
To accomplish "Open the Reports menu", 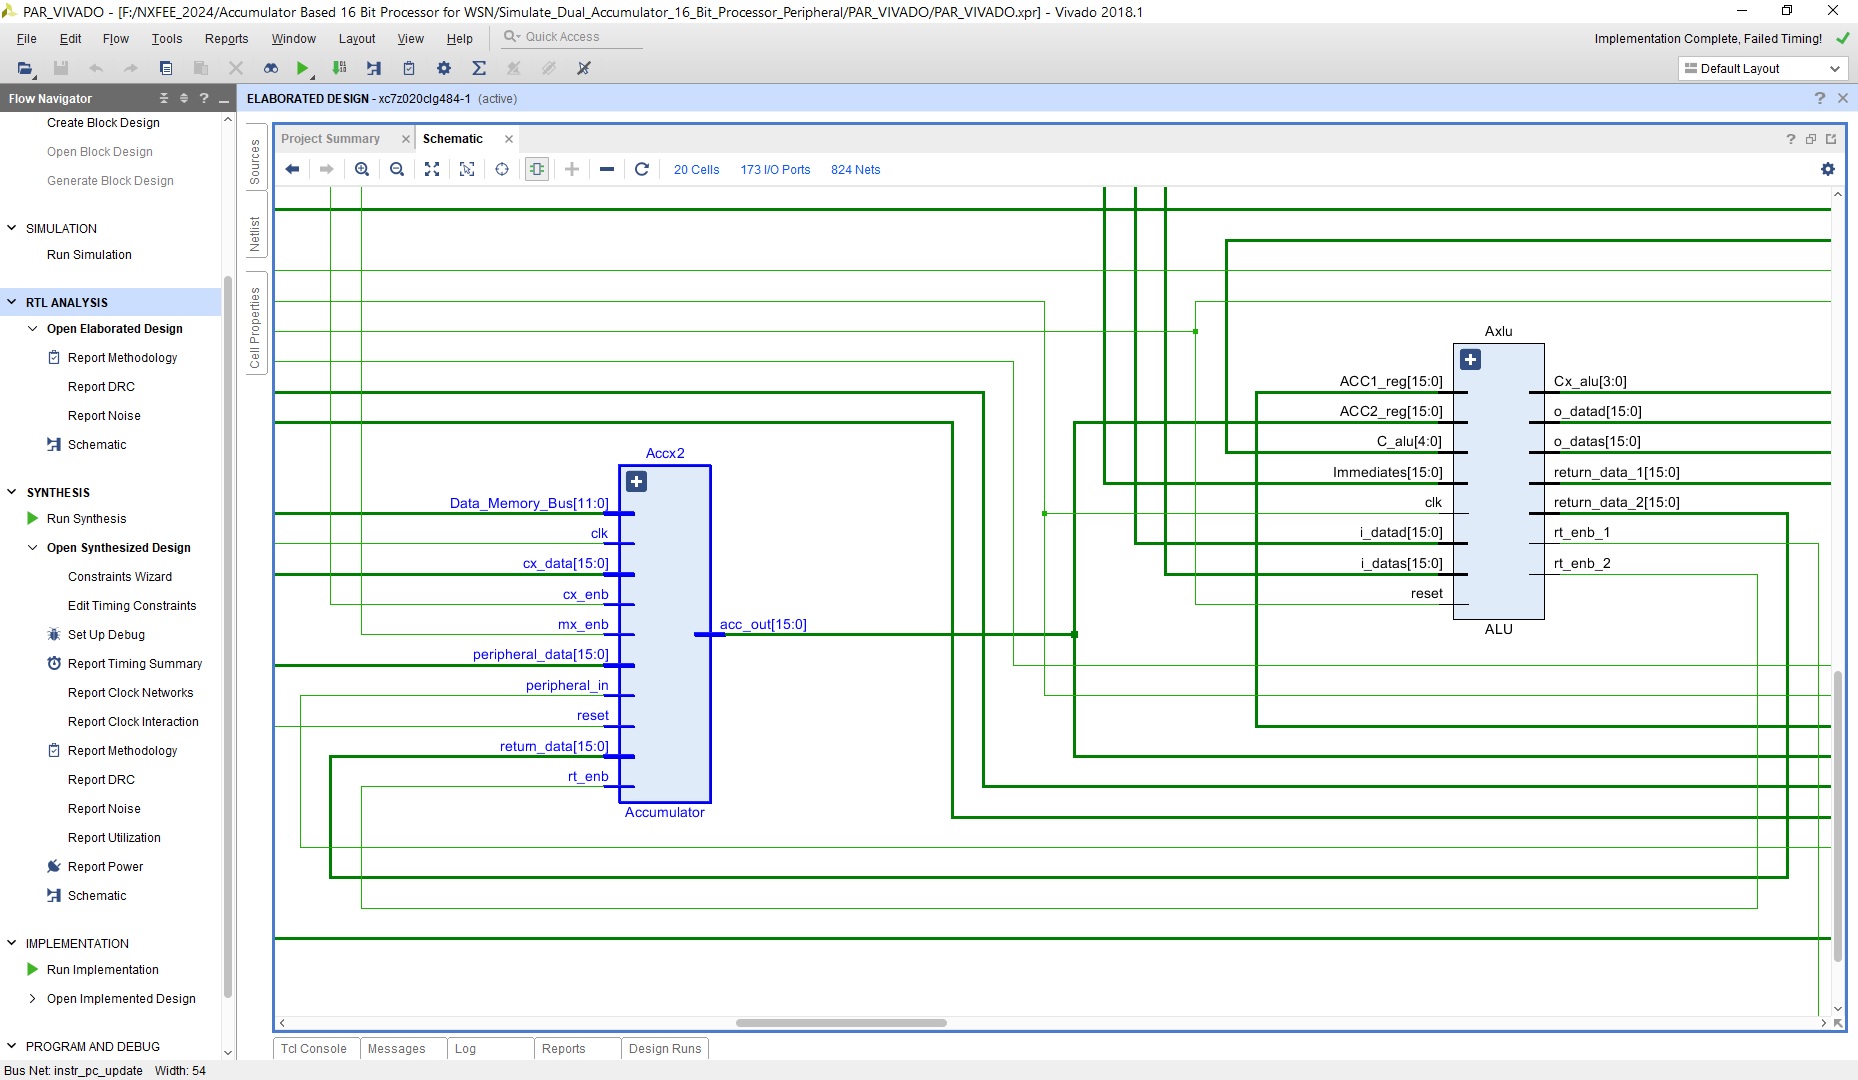I will tap(227, 38).
